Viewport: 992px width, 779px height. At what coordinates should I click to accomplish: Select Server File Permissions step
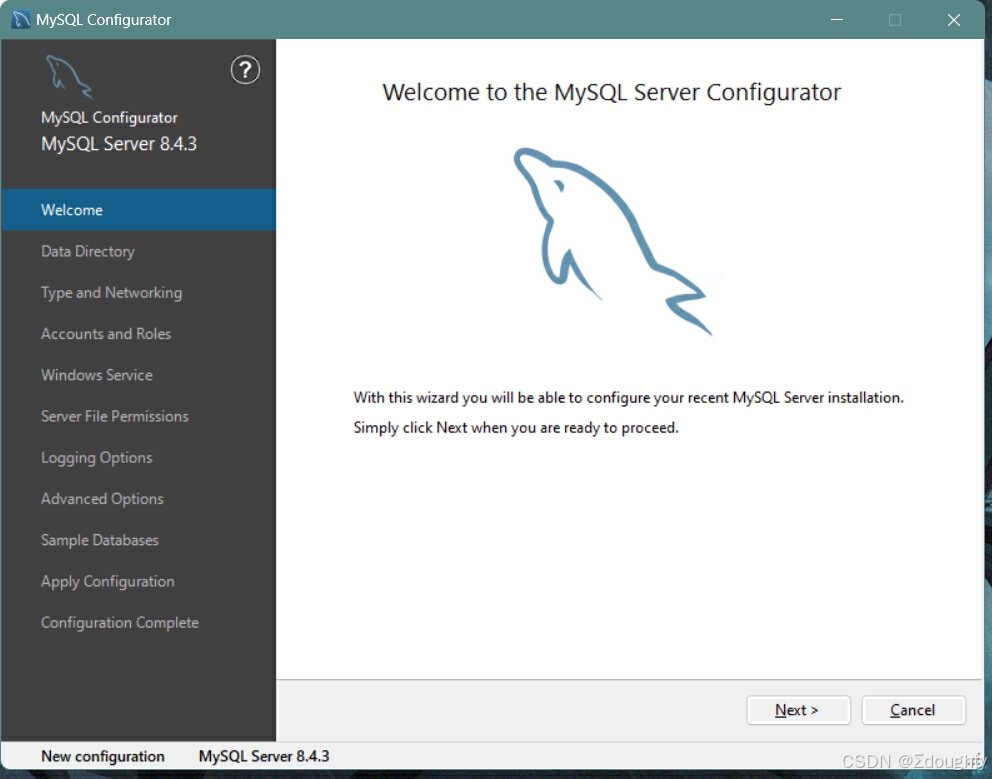(x=139, y=416)
